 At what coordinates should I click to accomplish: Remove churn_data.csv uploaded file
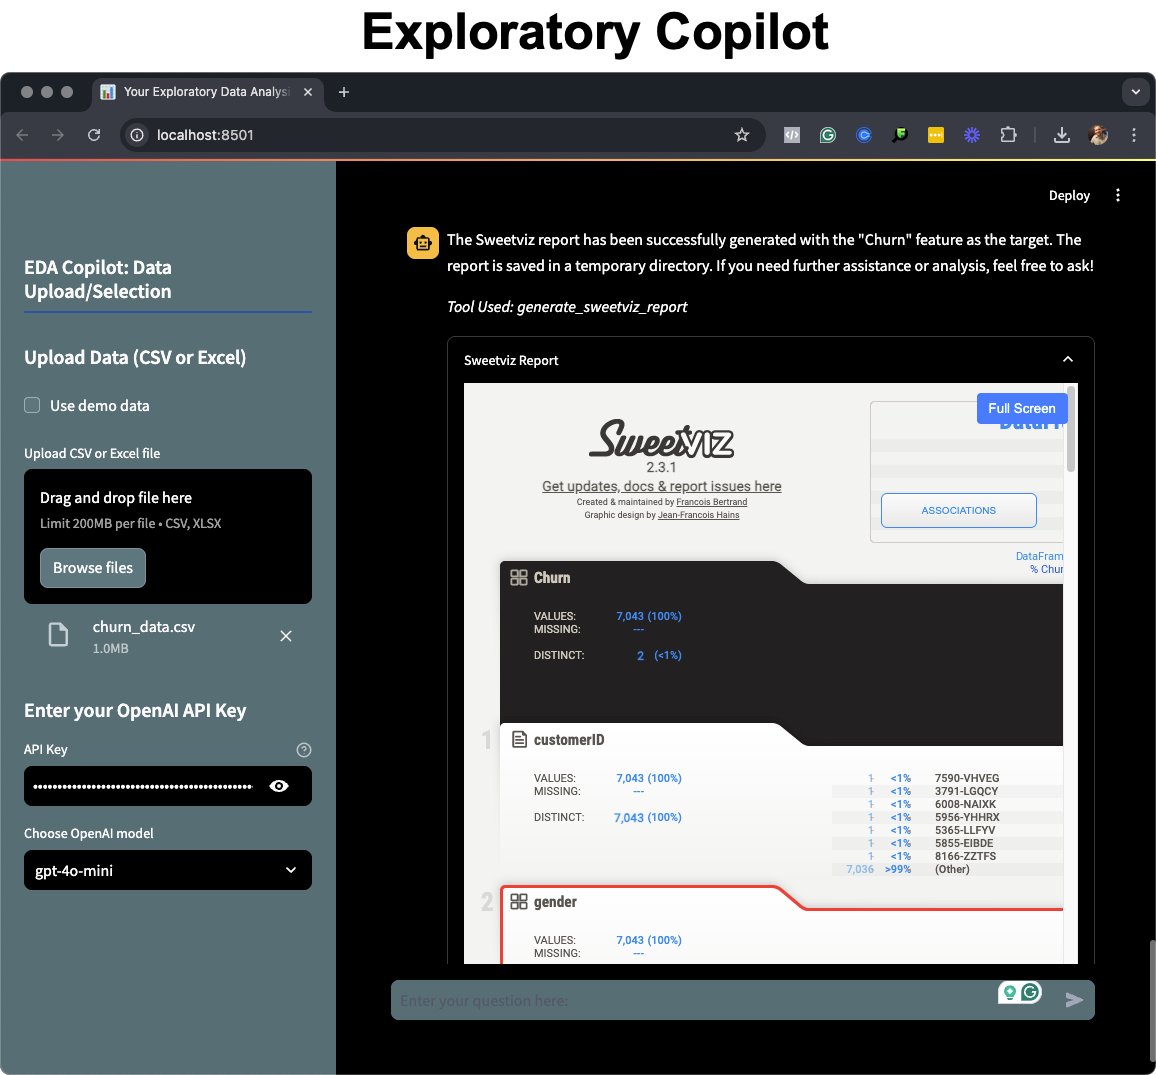coord(286,636)
